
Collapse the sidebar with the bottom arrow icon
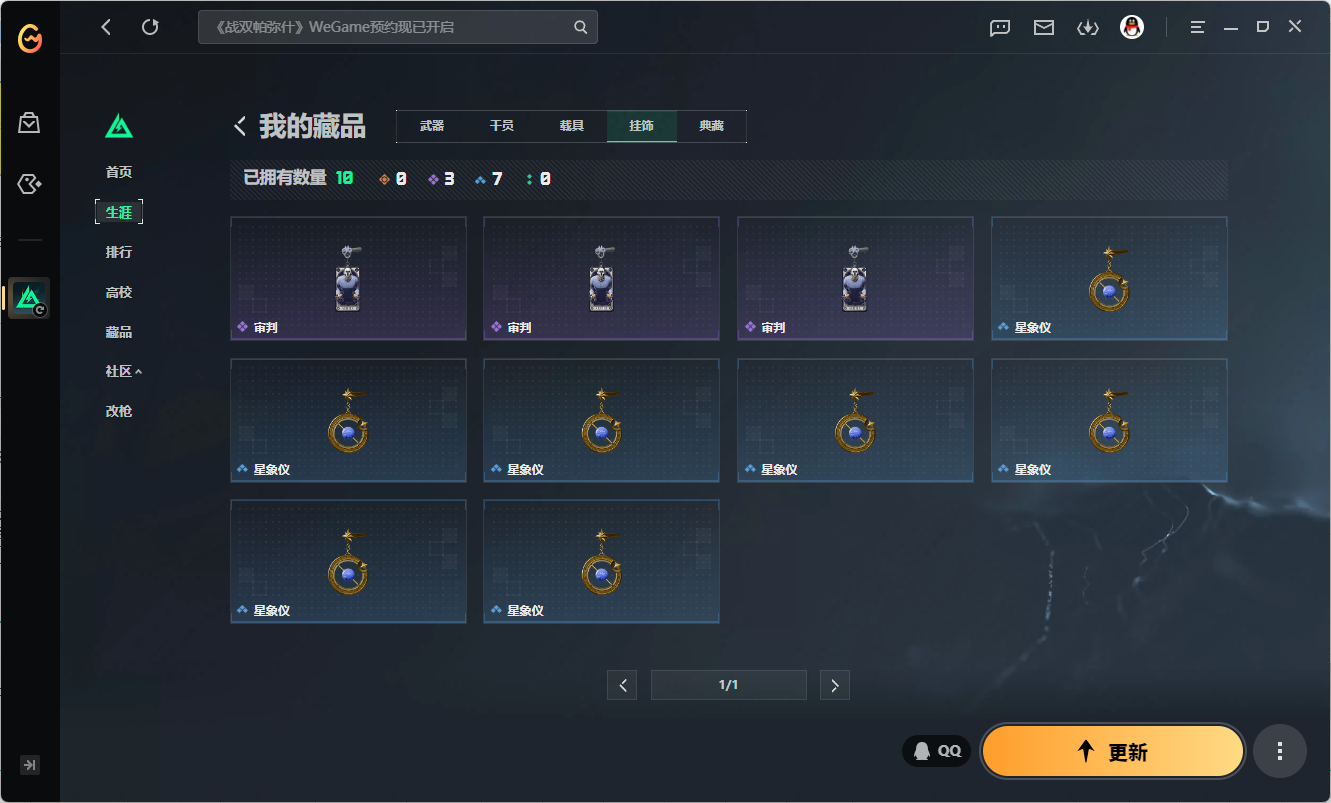click(30, 765)
